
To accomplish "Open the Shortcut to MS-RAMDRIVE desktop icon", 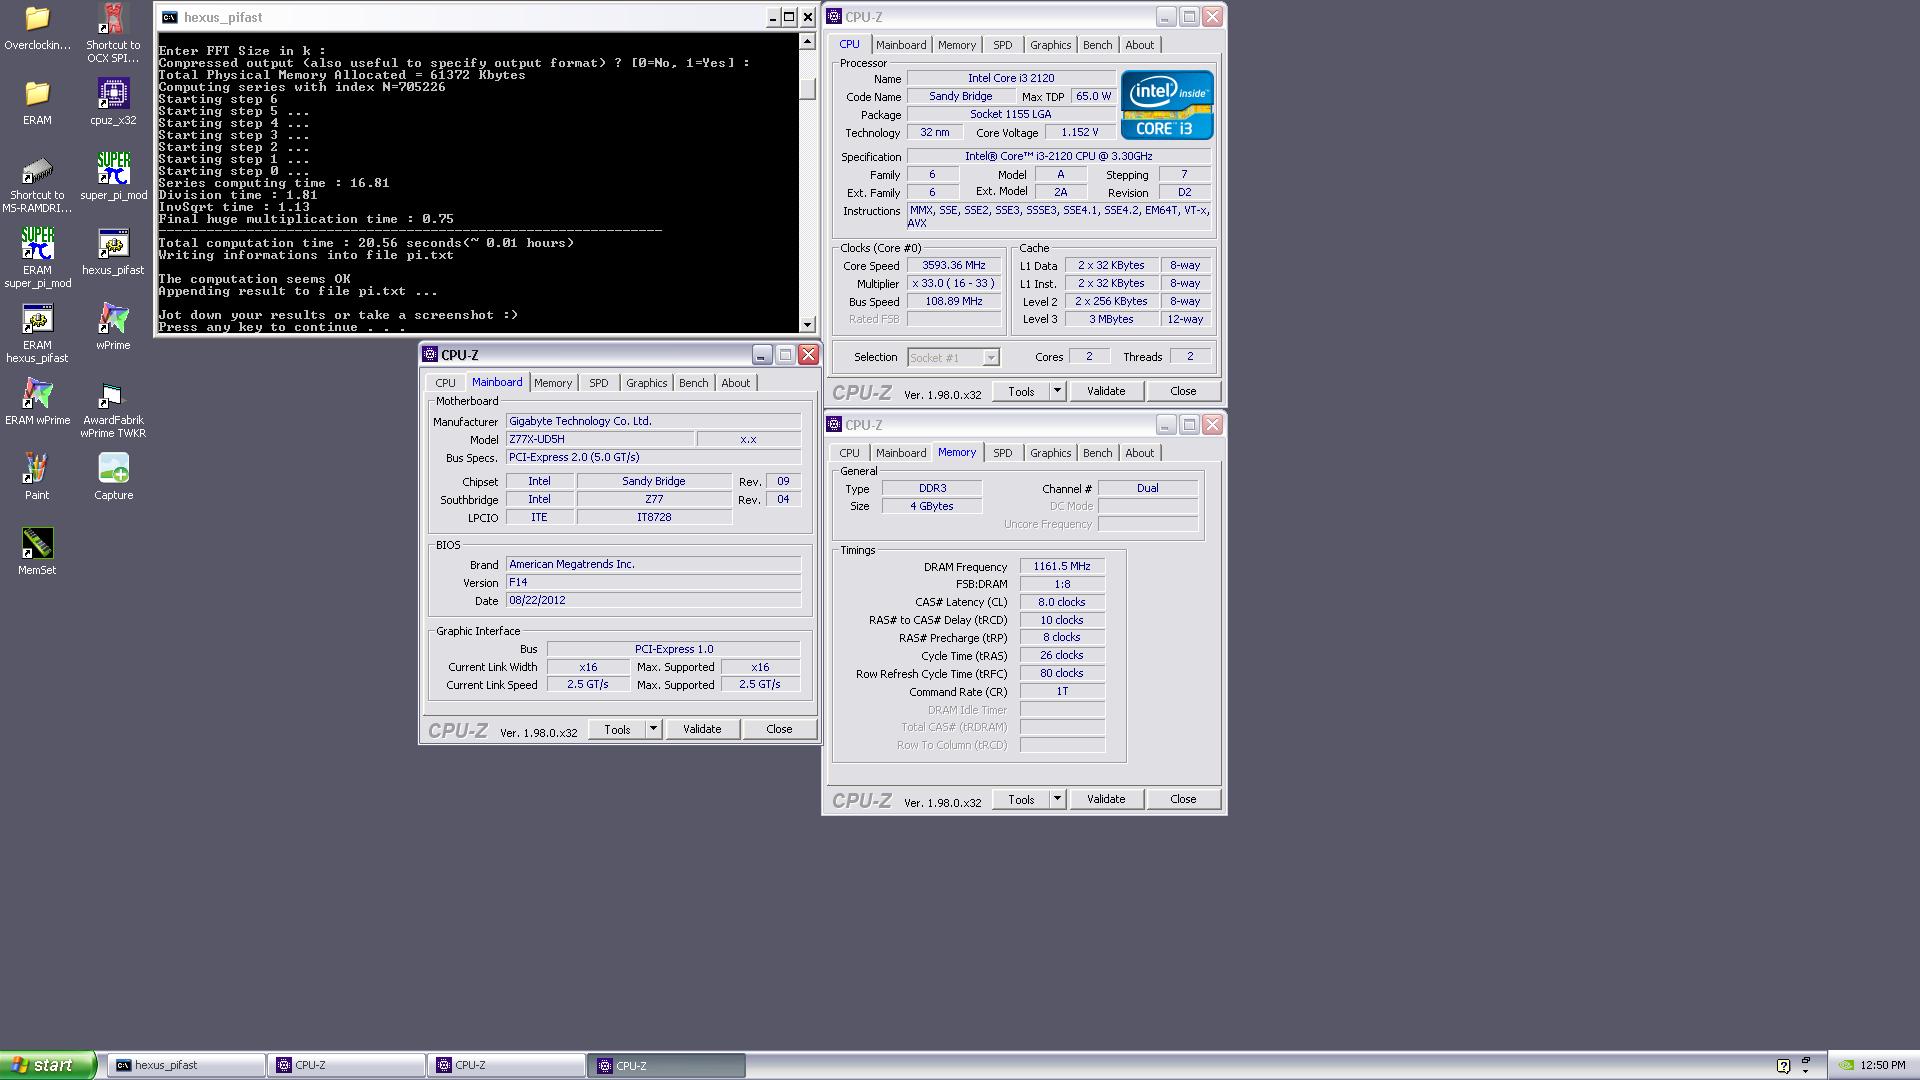I will (x=37, y=184).
